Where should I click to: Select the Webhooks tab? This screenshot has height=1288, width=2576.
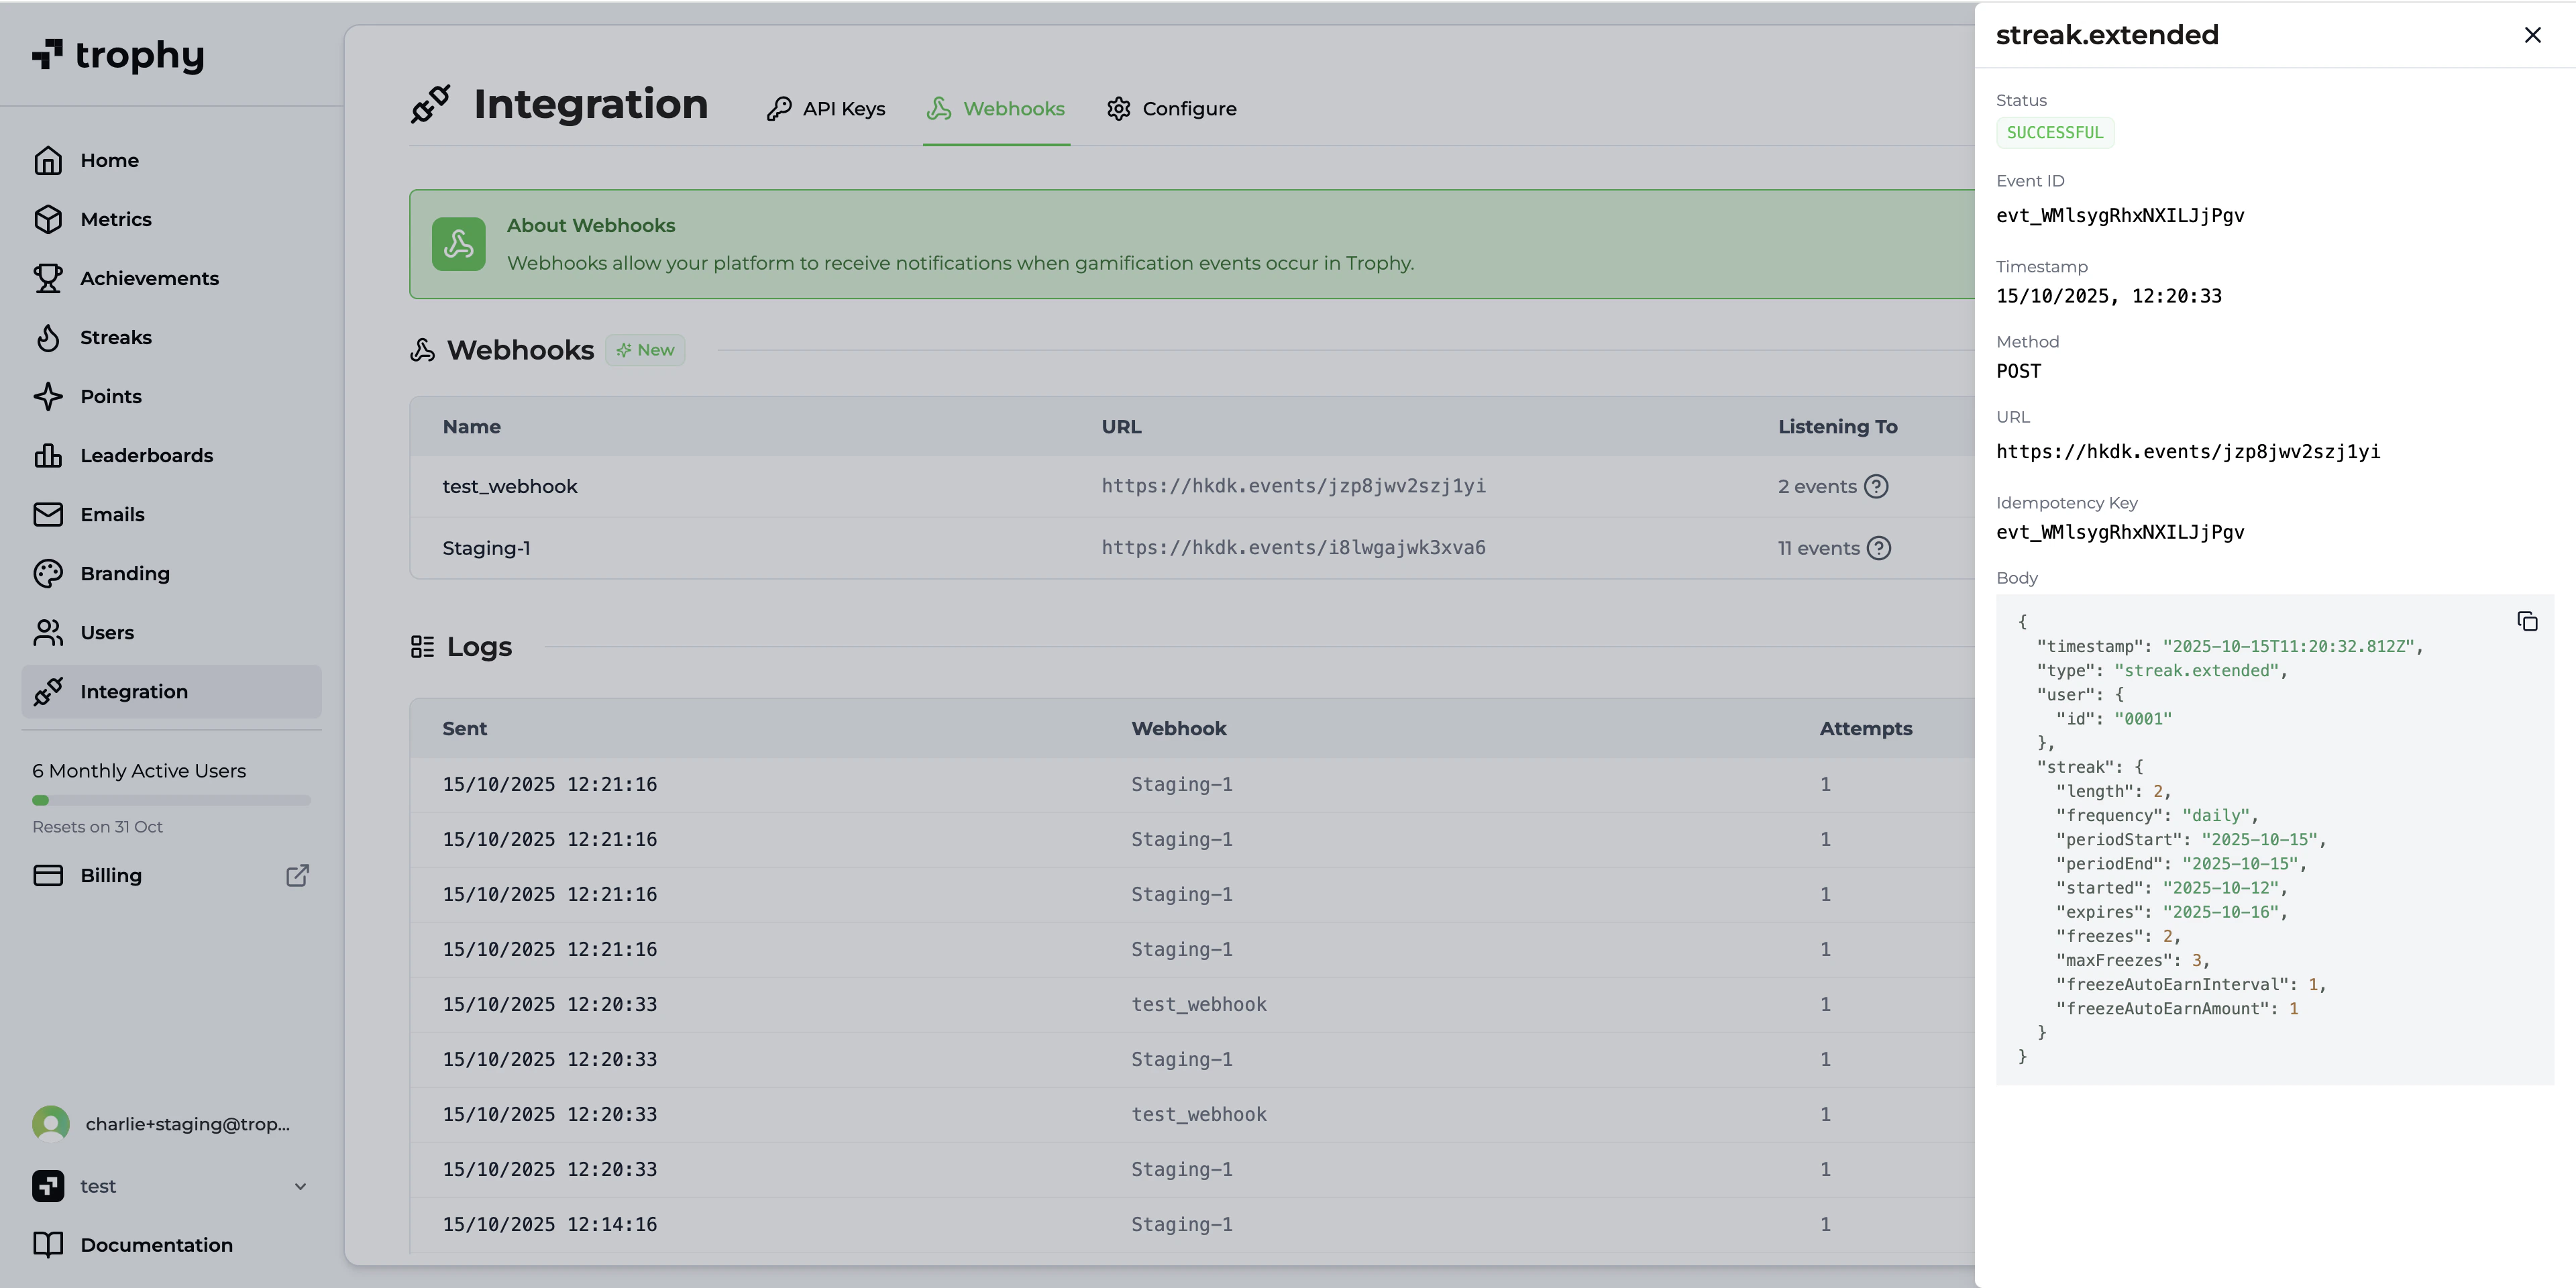(996, 109)
